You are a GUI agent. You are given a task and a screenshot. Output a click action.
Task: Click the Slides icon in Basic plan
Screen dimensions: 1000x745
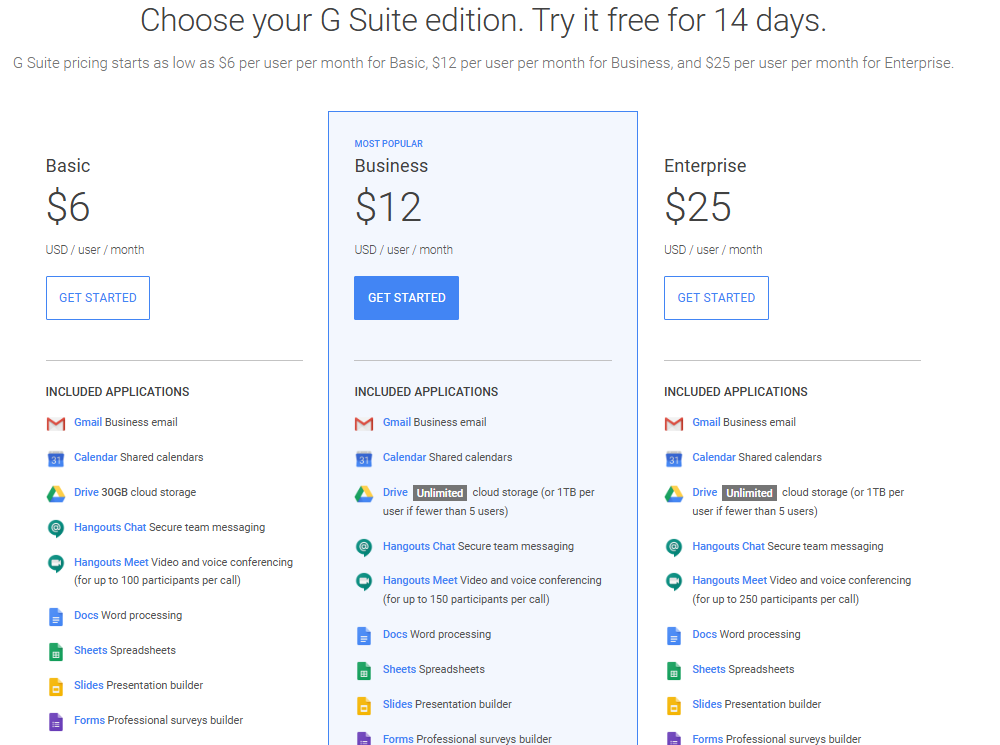[56, 687]
